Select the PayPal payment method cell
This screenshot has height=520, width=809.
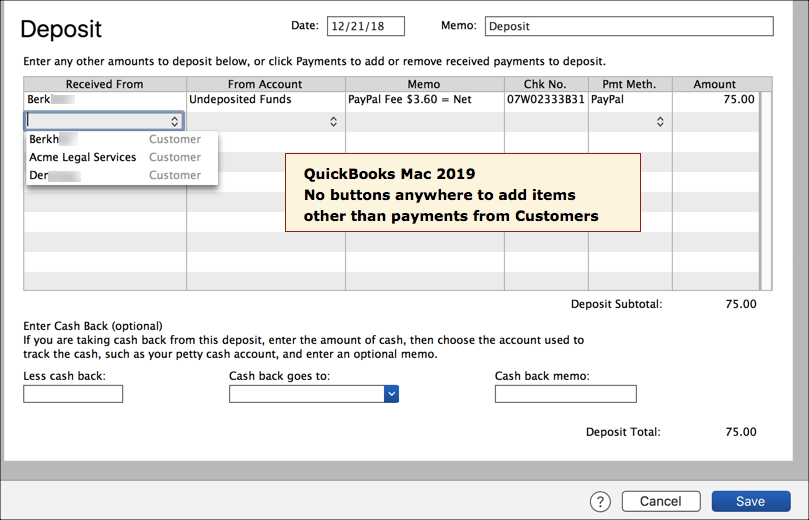click(x=630, y=100)
